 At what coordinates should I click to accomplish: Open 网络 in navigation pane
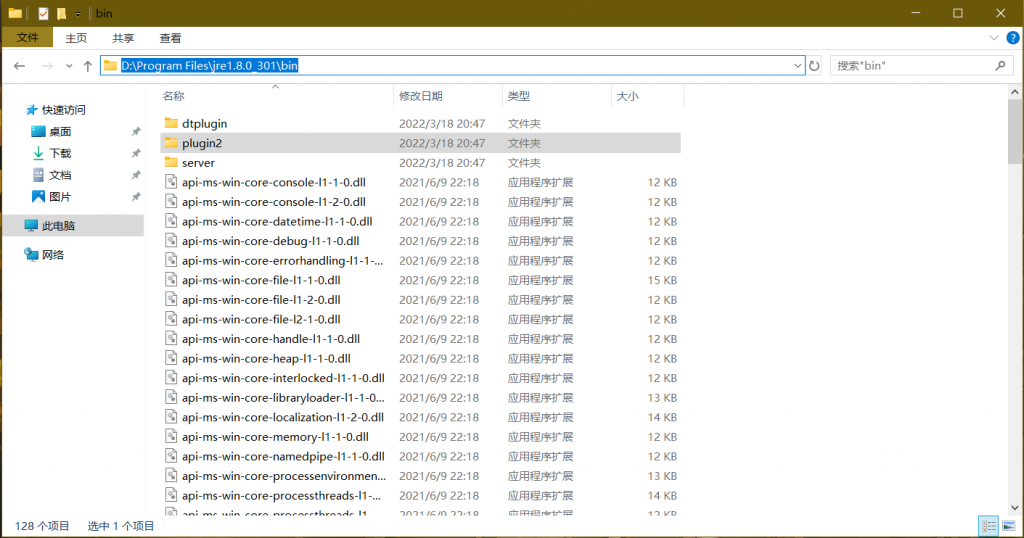coord(52,255)
